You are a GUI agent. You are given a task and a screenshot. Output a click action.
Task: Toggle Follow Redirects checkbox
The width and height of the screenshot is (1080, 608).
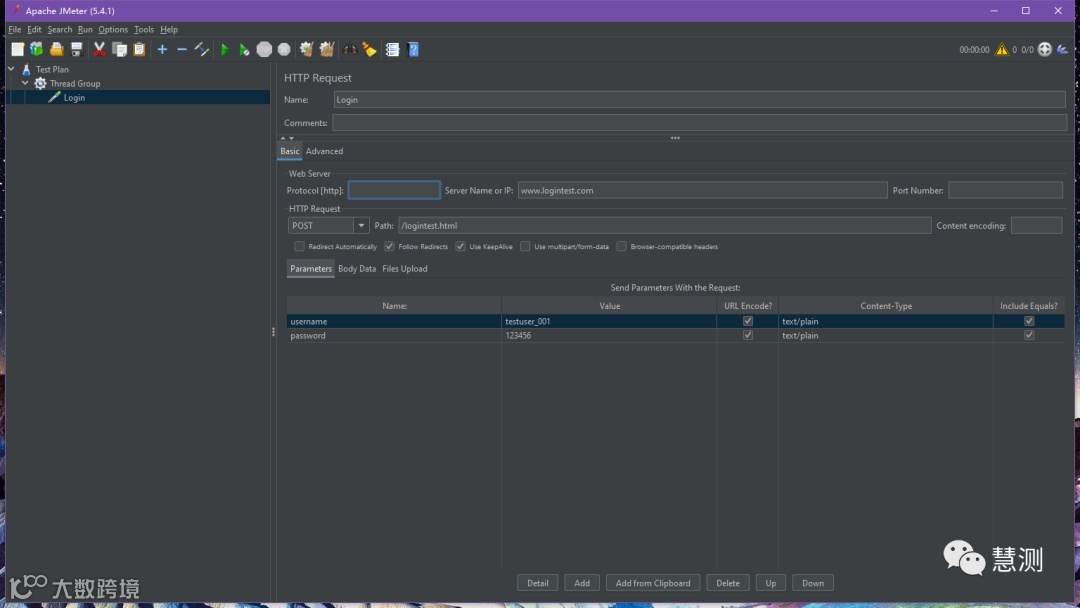tap(389, 246)
